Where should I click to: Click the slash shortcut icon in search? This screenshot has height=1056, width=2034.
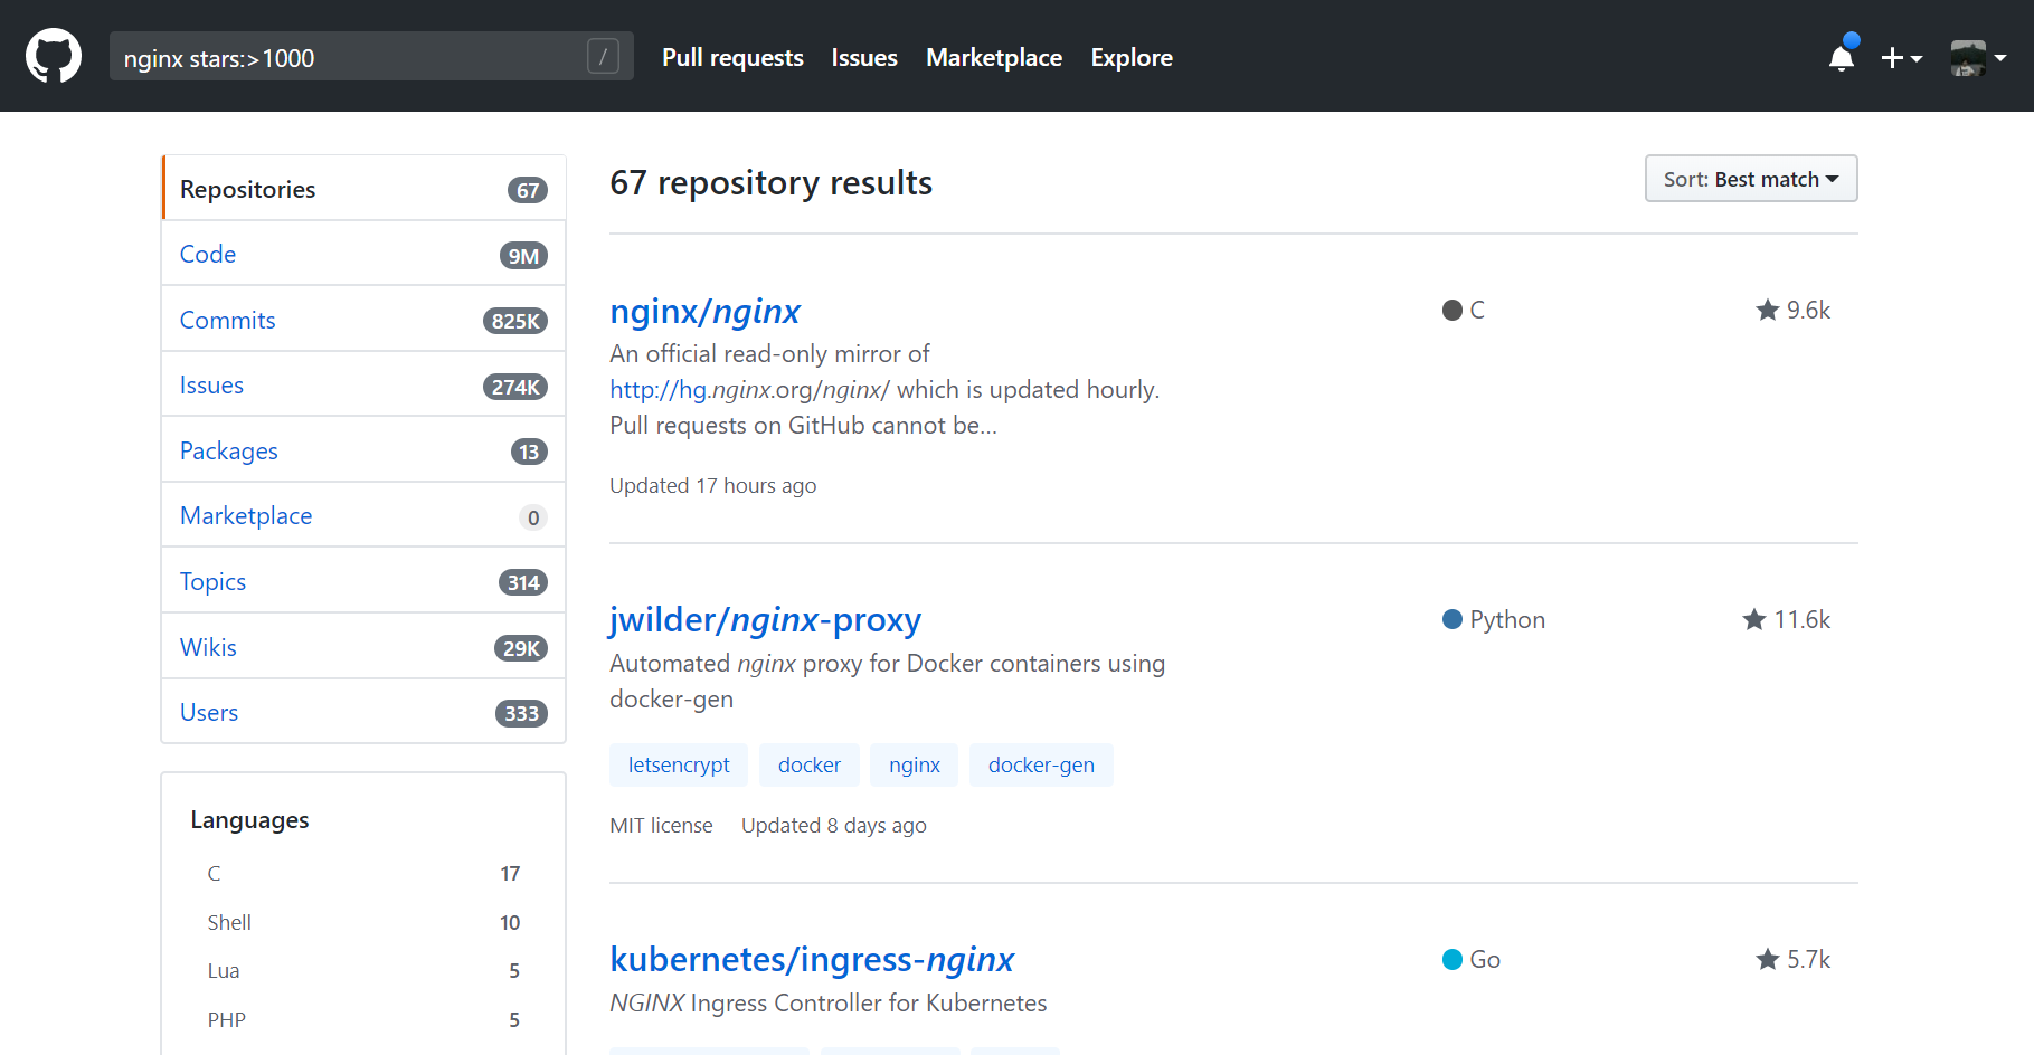[602, 57]
